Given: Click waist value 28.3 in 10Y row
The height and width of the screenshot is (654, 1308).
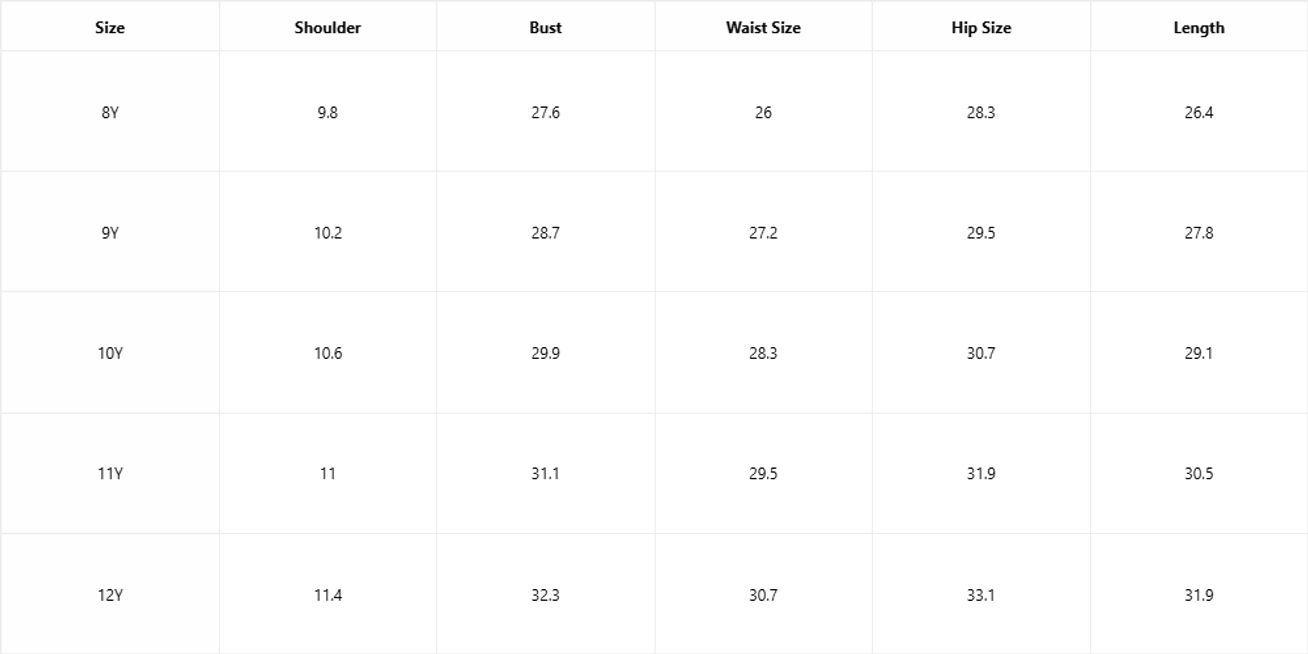Looking at the screenshot, I should click(x=763, y=353).
